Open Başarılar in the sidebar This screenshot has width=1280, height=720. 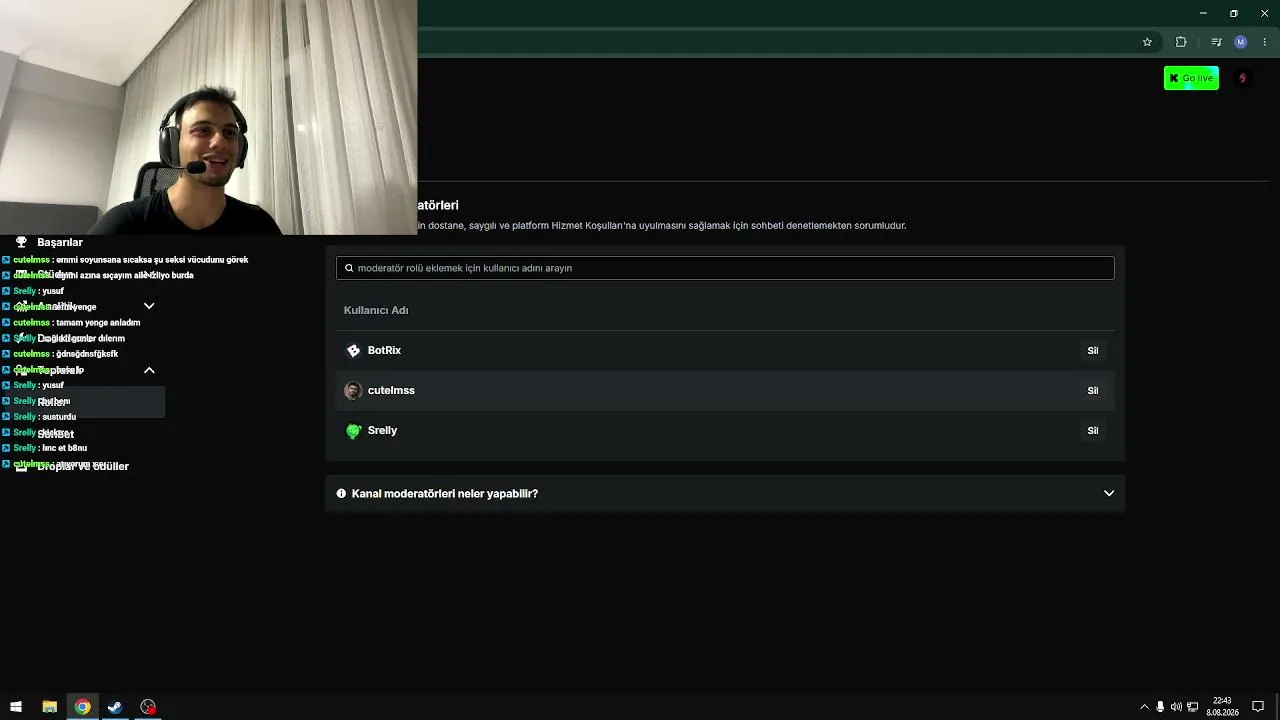60,242
